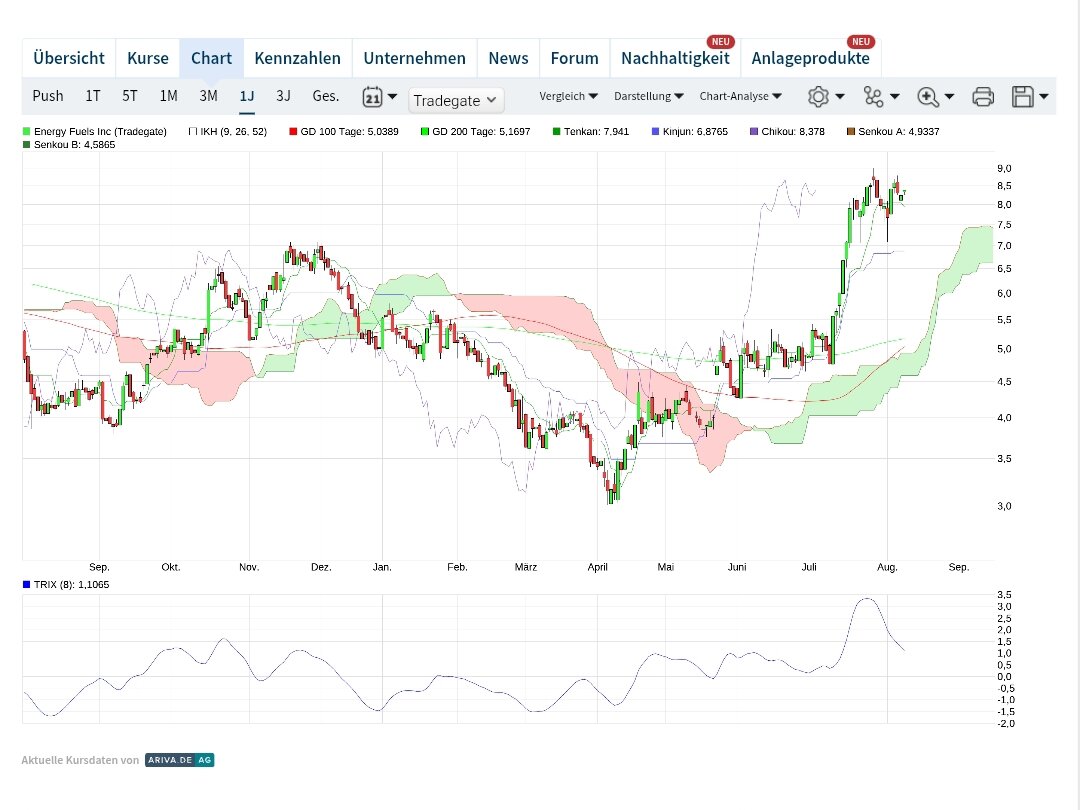Open the Forum tab

pos(574,58)
